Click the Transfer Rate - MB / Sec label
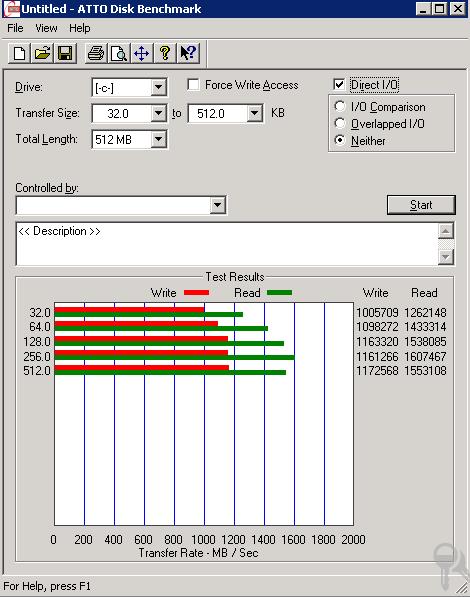The width and height of the screenshot is (470, 597). click(198, 553)
